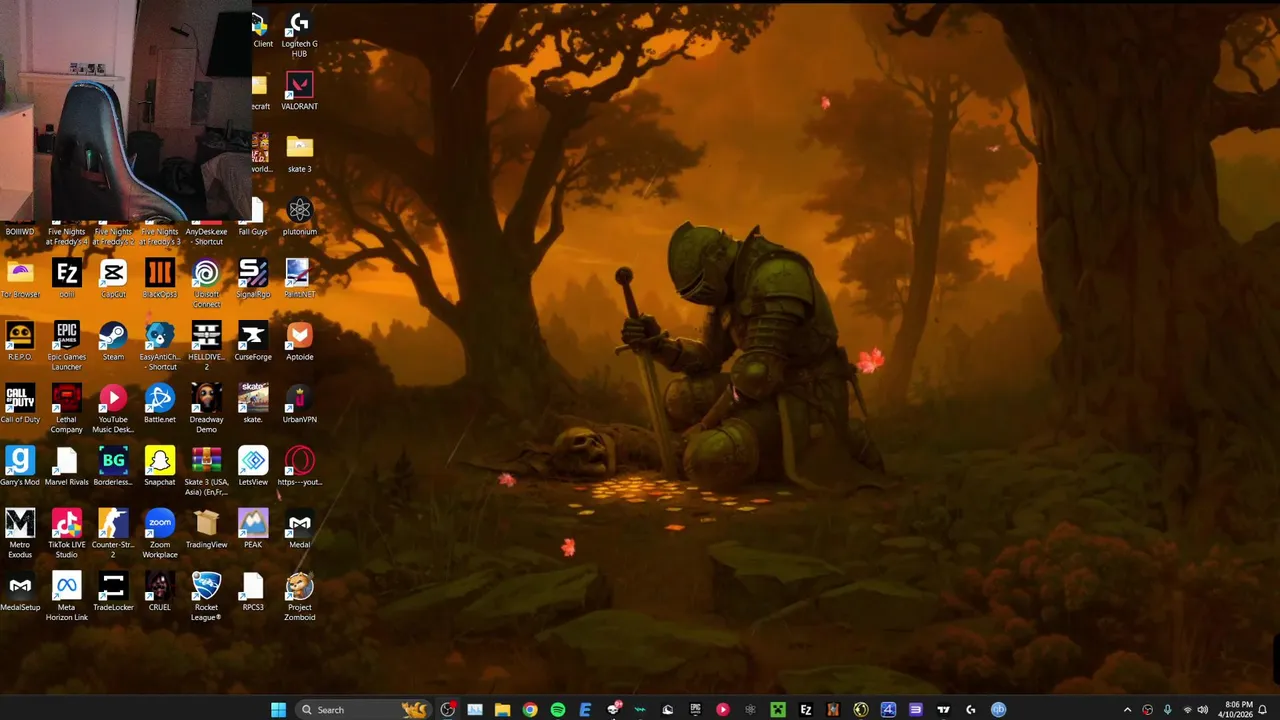This screenshot has height=720, width=1280.
Task: Open the Paint.NET desktop shortcut
Action: pyautogui.click(x=299, y=279)
